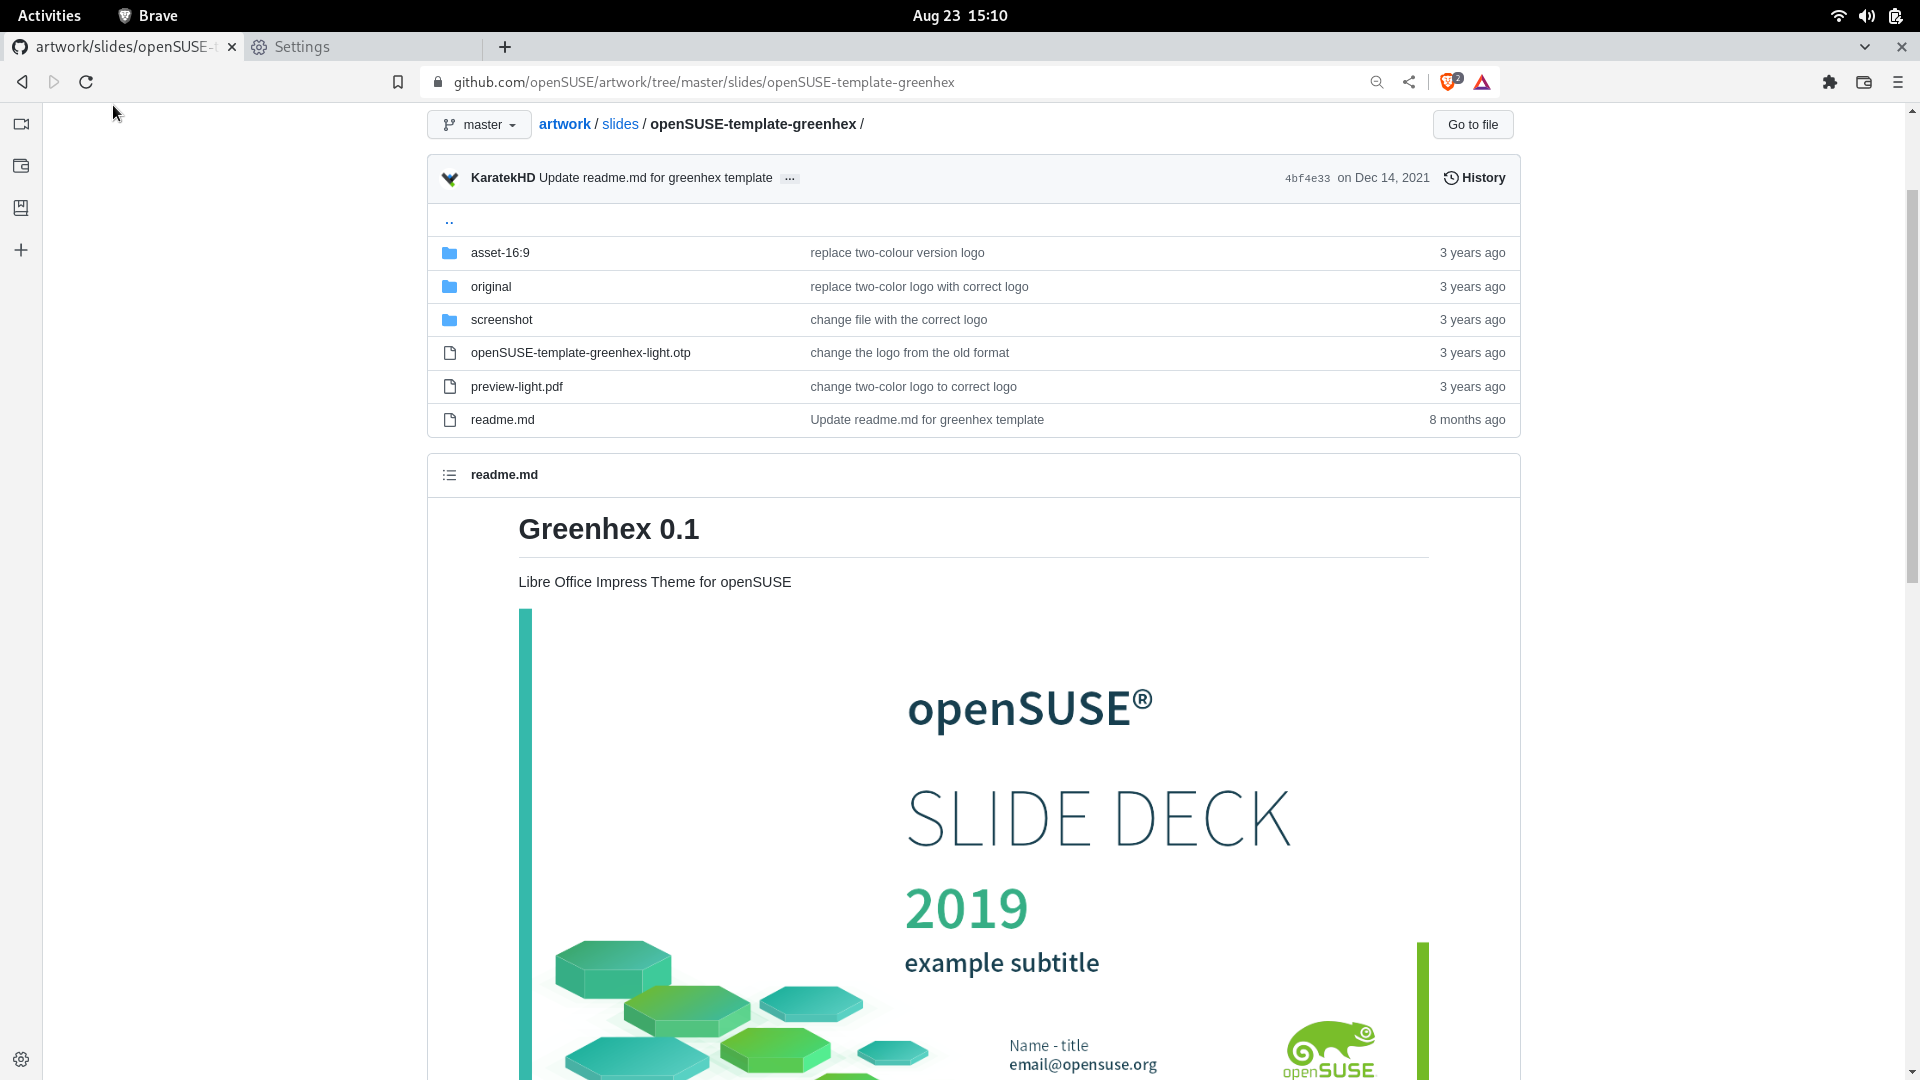Expand the commit message ellipsis
1920x1080 pixels.
point(790,179)
